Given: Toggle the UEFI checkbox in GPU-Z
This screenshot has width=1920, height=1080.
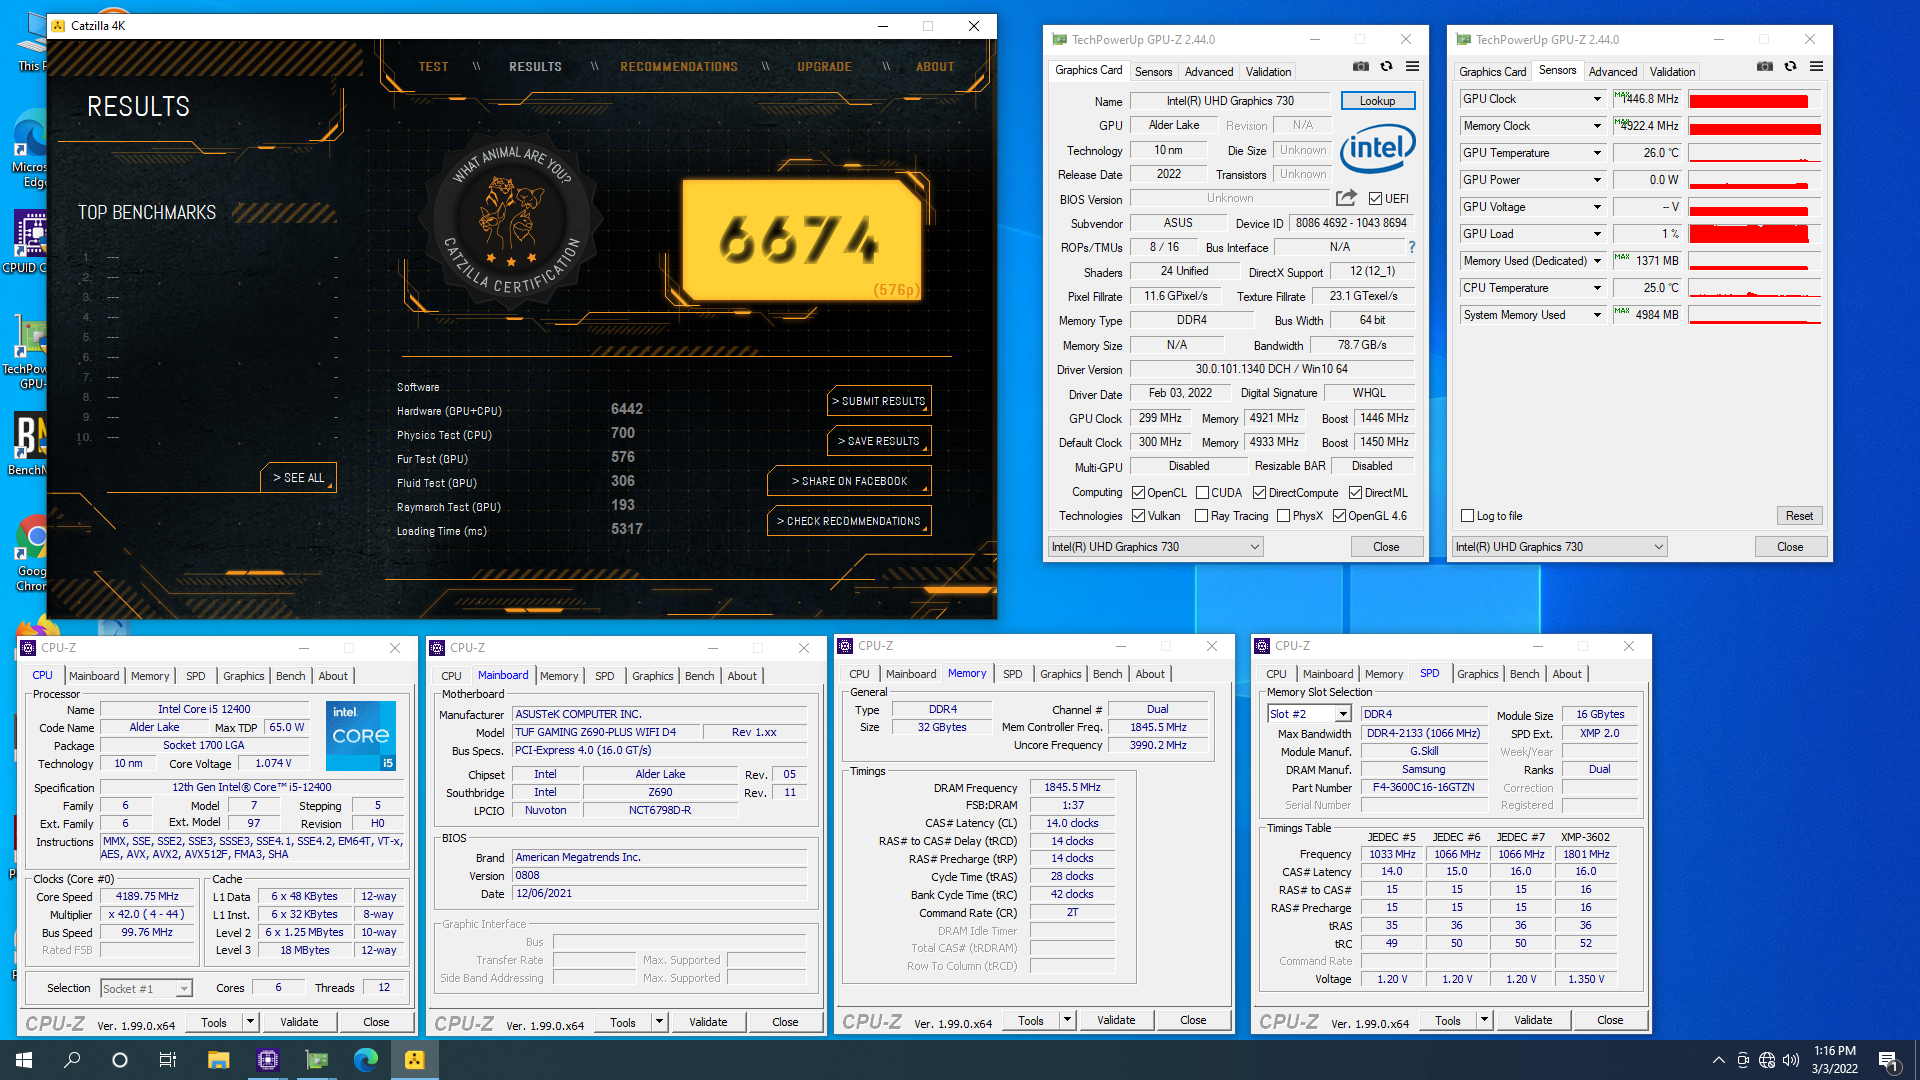Looking at the screenshot, I should tap(1375, 199).
